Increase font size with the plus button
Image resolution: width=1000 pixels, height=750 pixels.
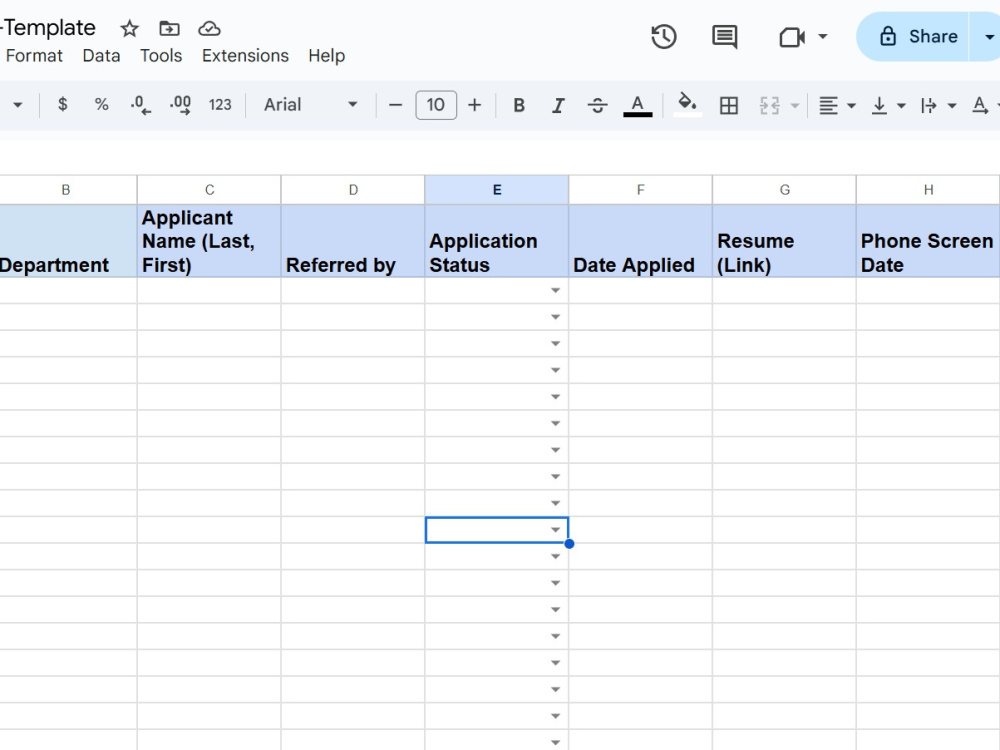coord(474,105)
